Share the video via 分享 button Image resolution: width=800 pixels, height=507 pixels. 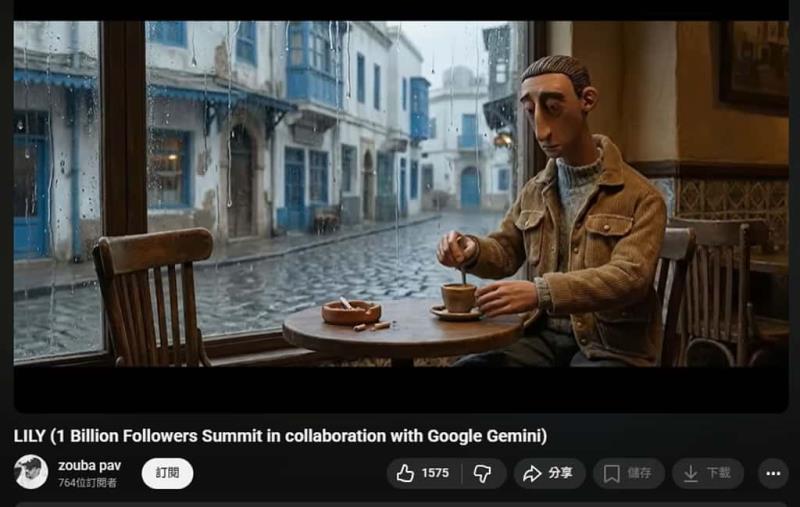coord(548,473)
